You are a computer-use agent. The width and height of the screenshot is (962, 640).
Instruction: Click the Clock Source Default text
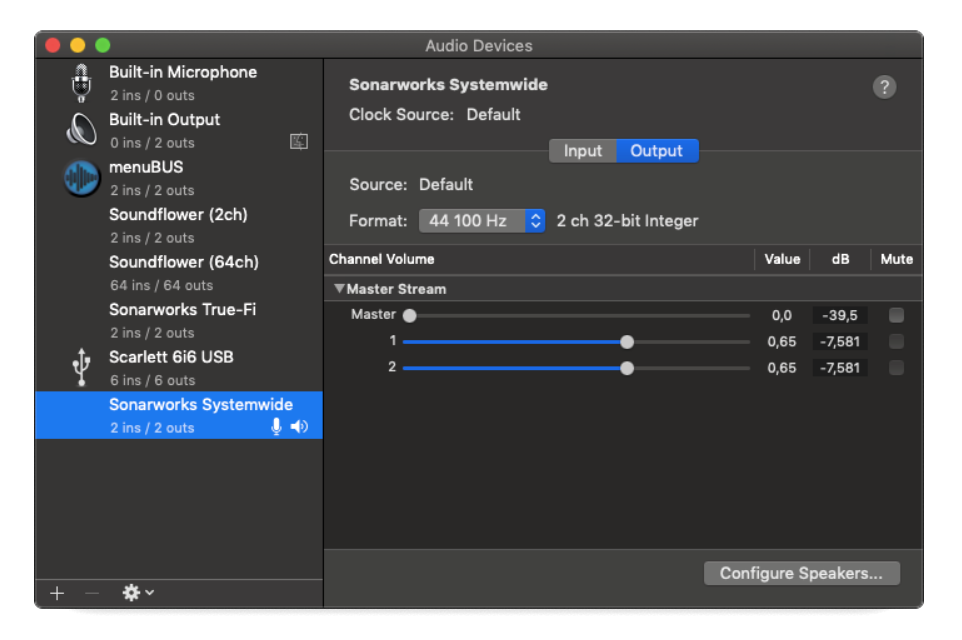pos(434,115)
